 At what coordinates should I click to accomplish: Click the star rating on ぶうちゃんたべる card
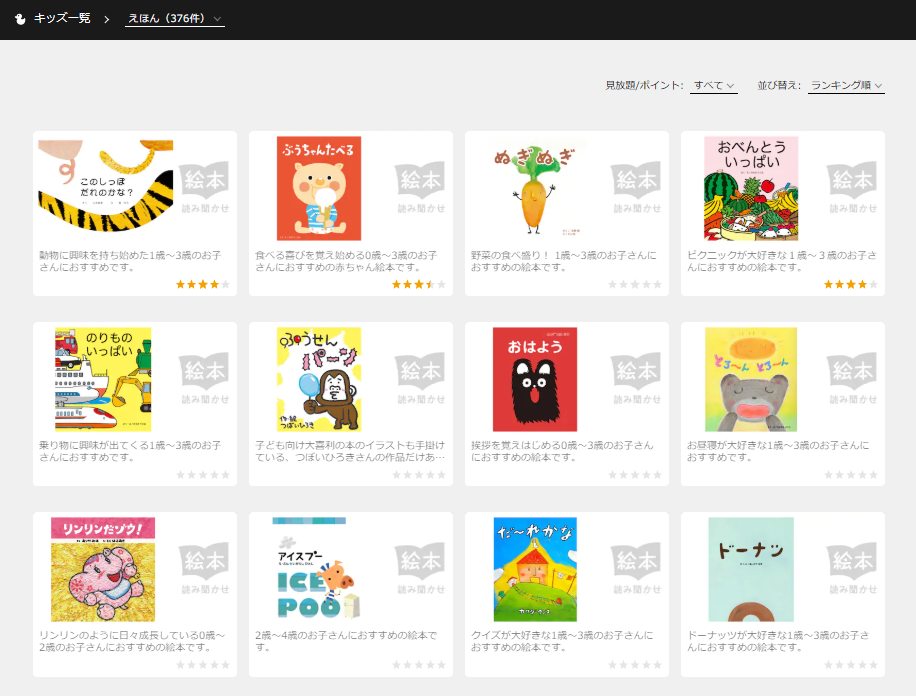click(419, 285)
